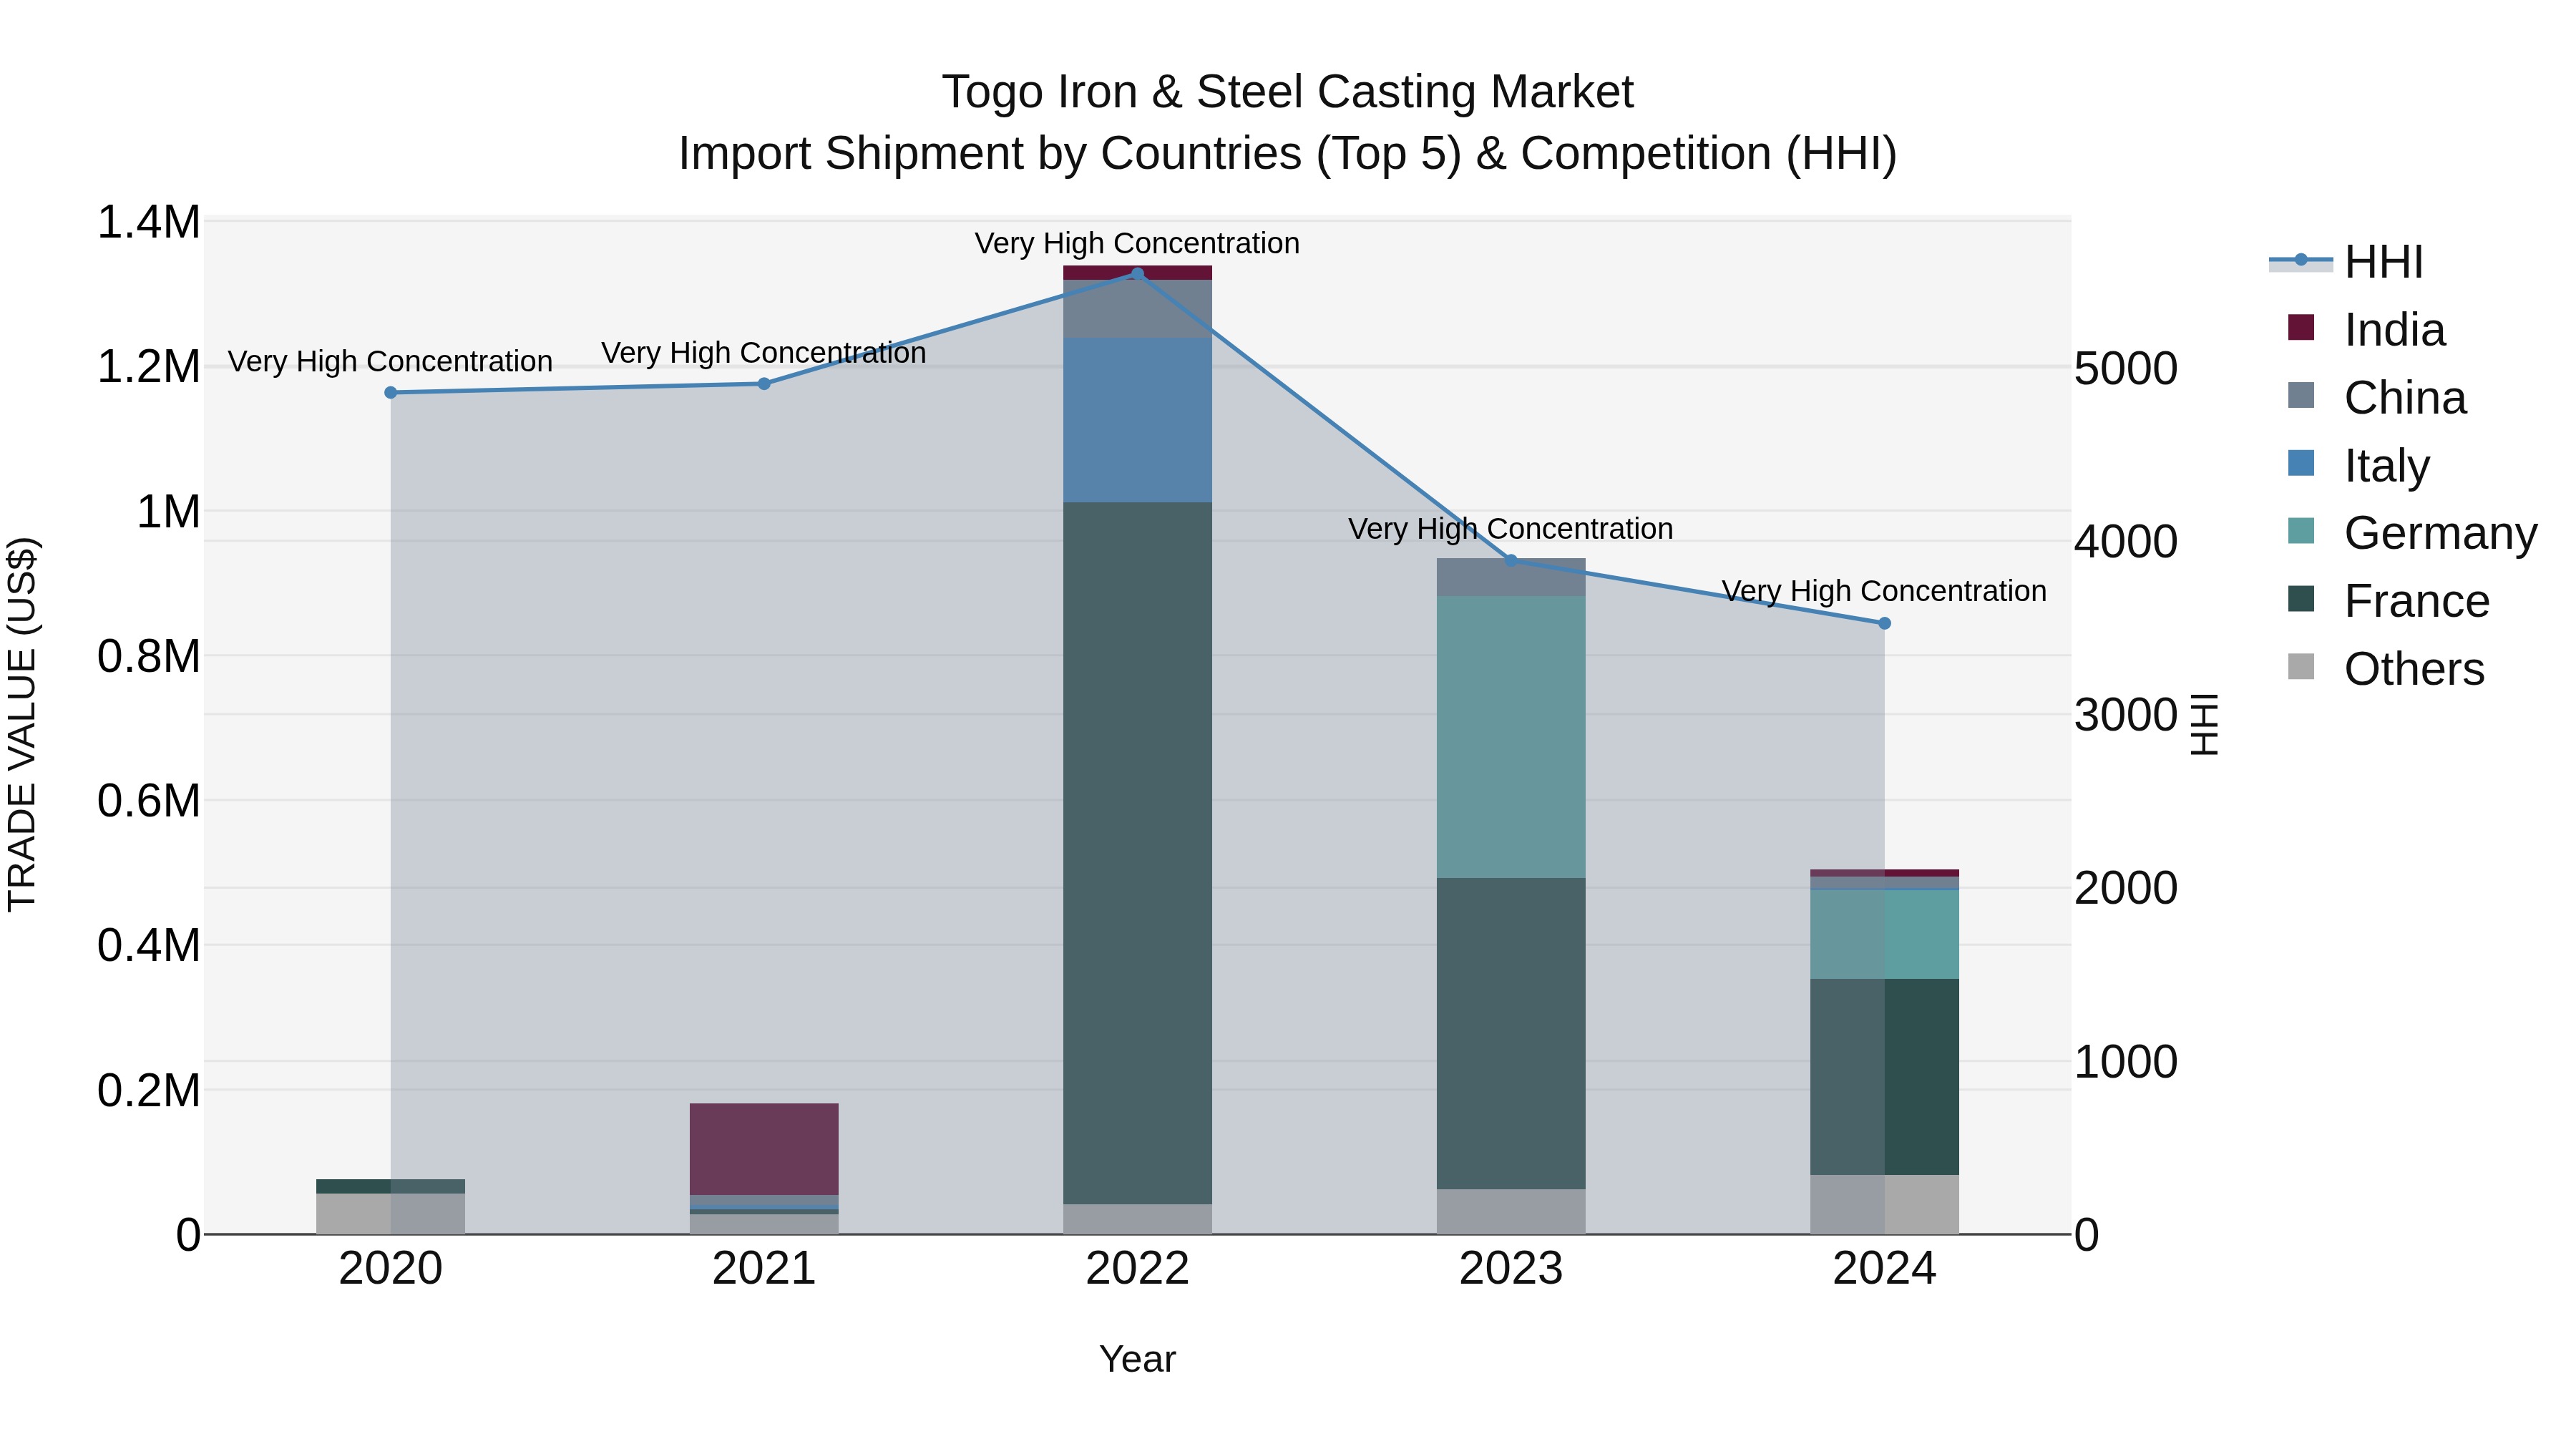Image resolution: width=2576 pixels, height=1449 pixels.
Task: Toggle the HHI legend entry
Action: click(2347, 262)
